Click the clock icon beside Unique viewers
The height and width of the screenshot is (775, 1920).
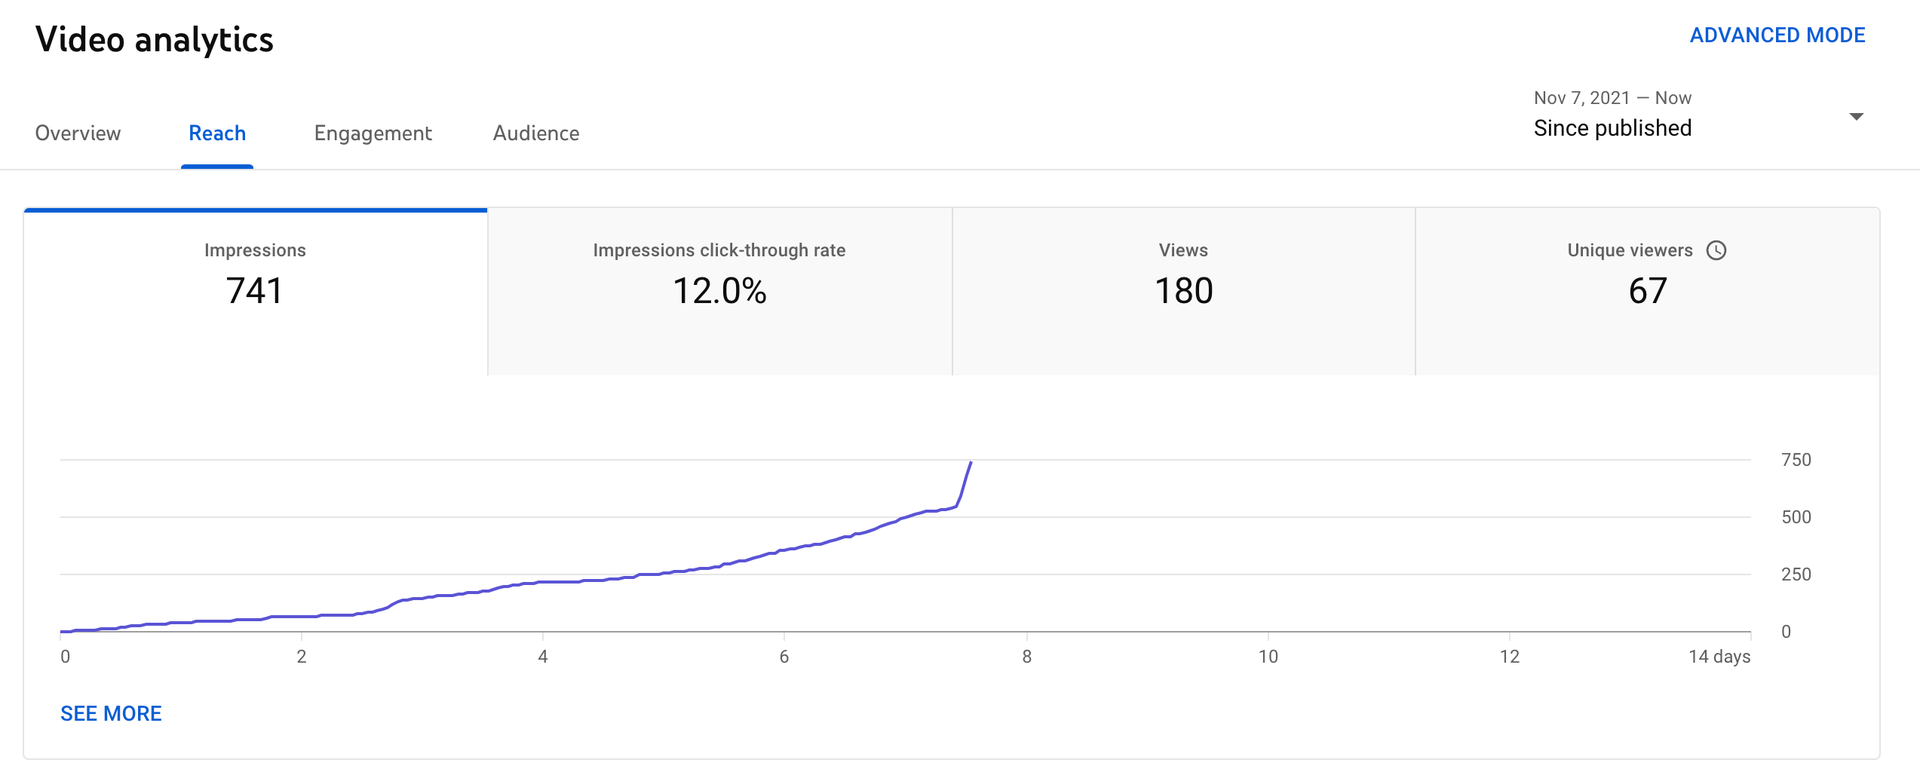pos(1716,250)
